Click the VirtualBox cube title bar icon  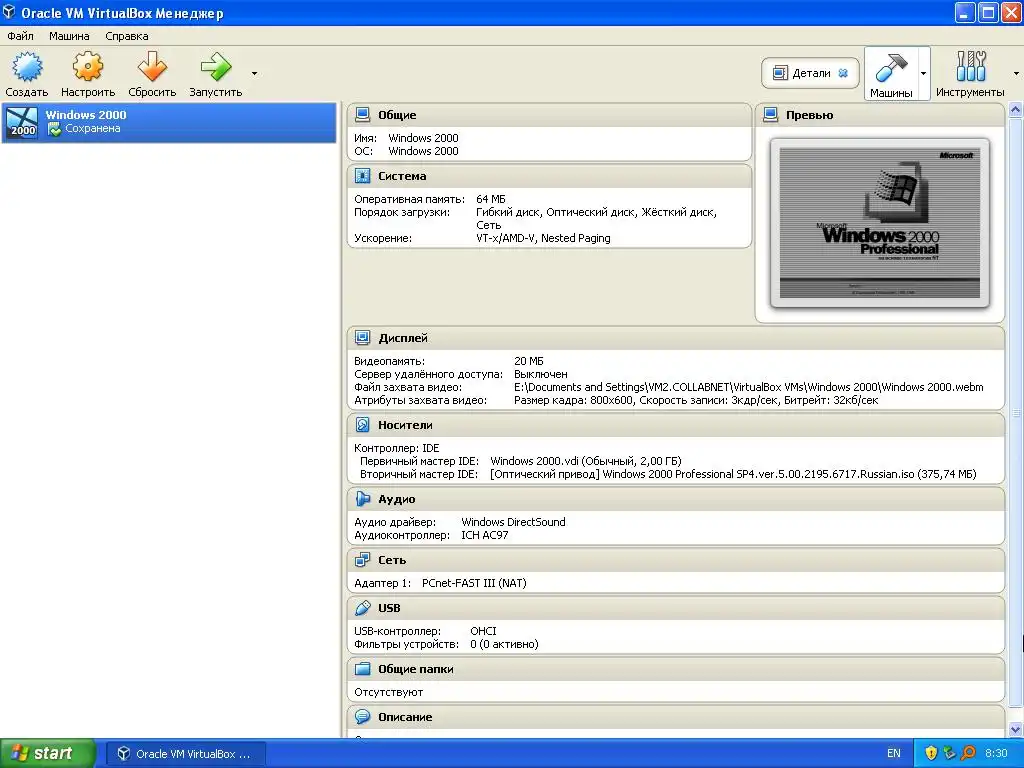point(8,12)
